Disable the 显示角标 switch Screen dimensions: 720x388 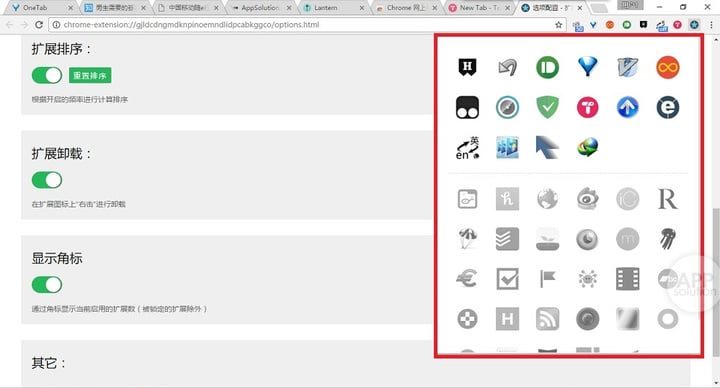coord(47,285)
